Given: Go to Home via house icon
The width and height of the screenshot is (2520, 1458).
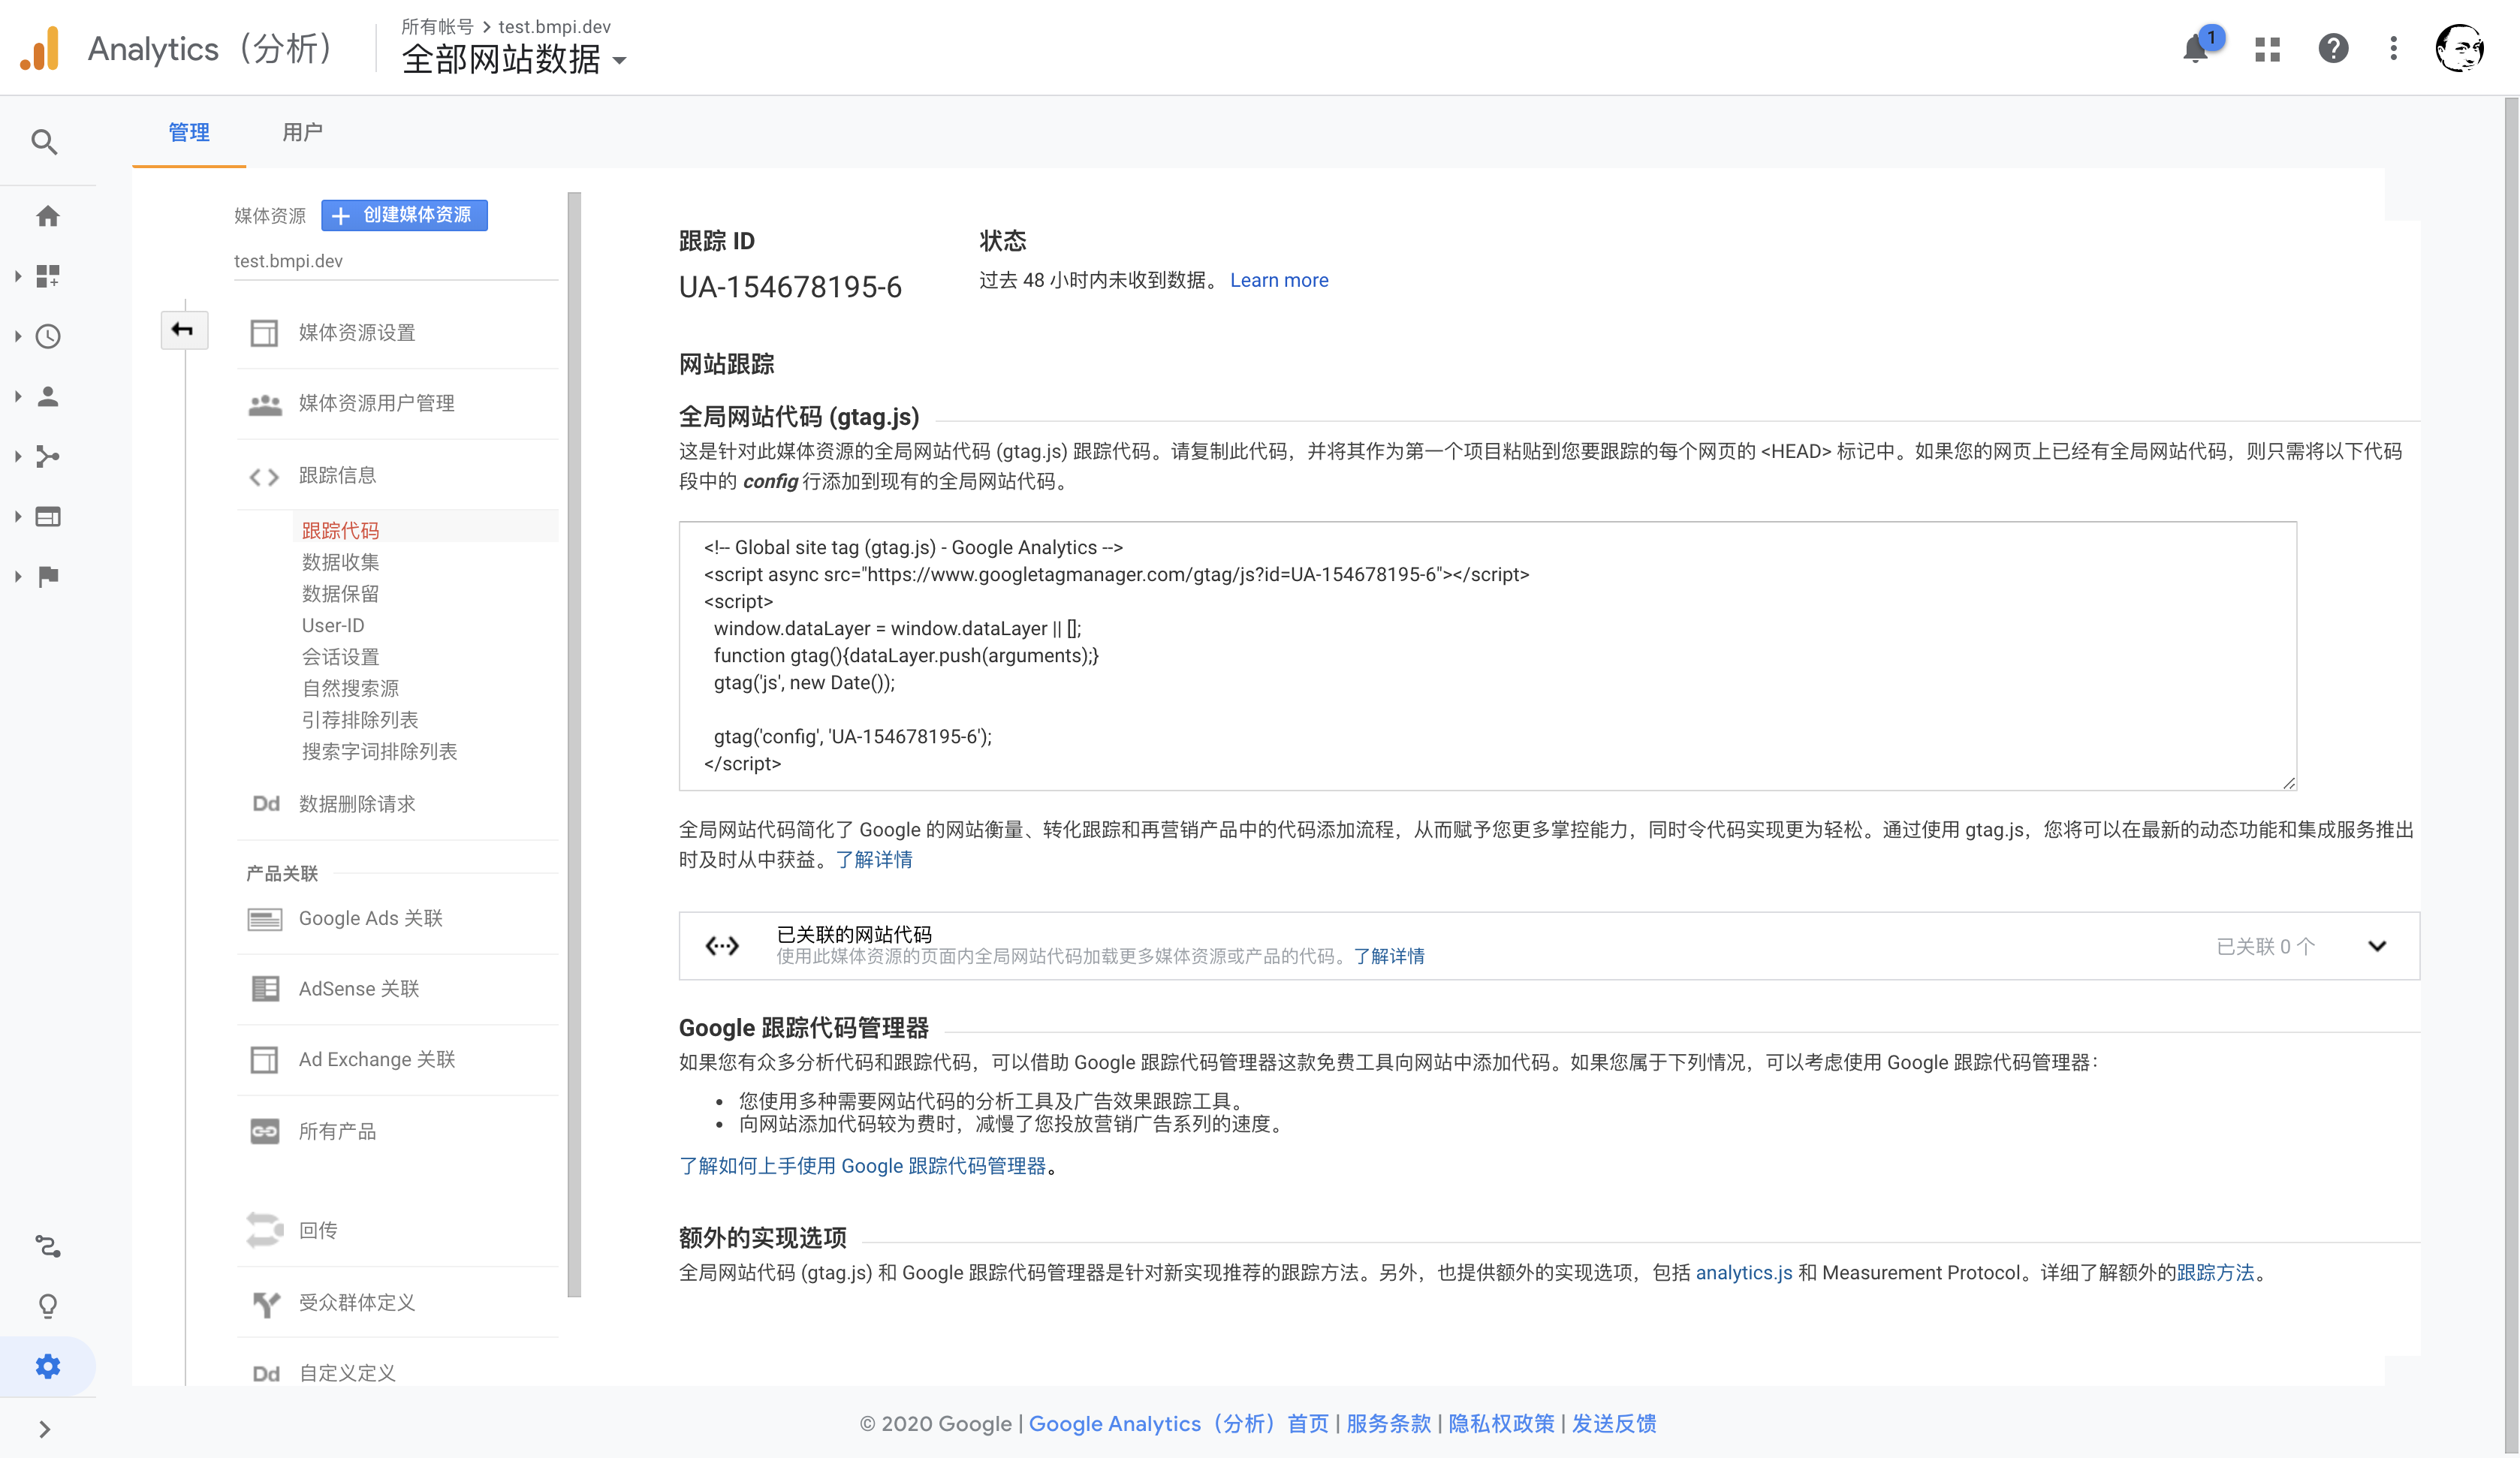Looking at the screenshot, I should pyautogui.click(x=47, y=216).
